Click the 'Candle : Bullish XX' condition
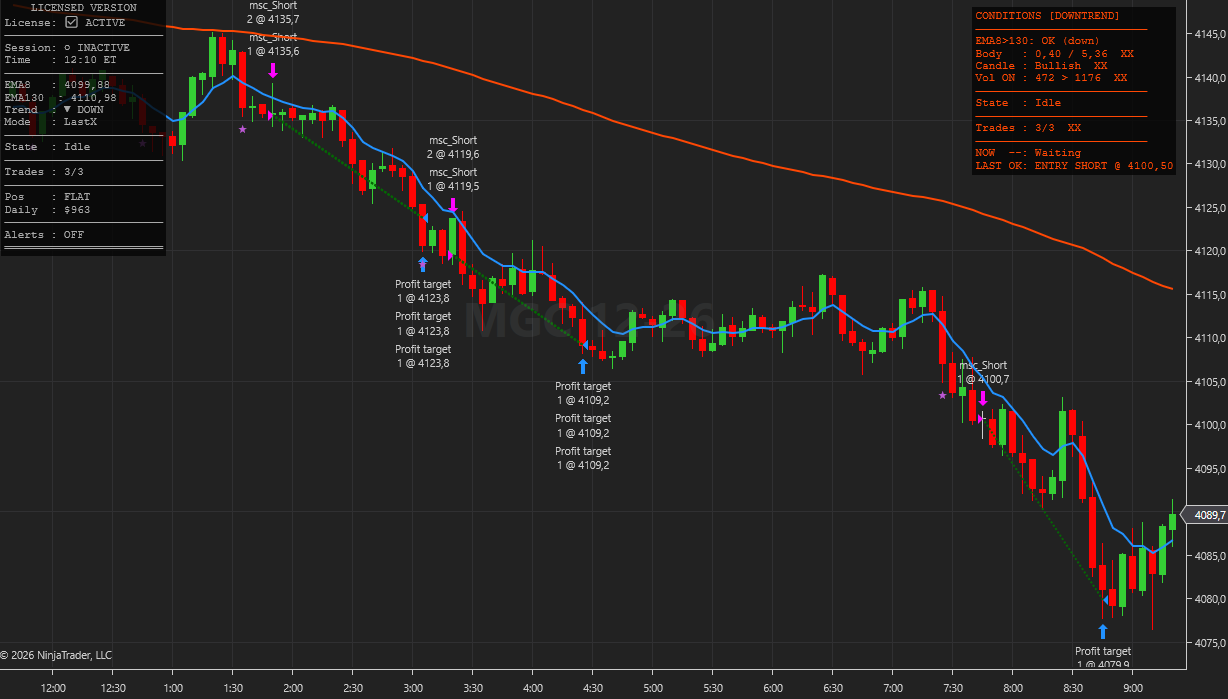This screenshot has height=699, width=1228. coord(1041,66)
